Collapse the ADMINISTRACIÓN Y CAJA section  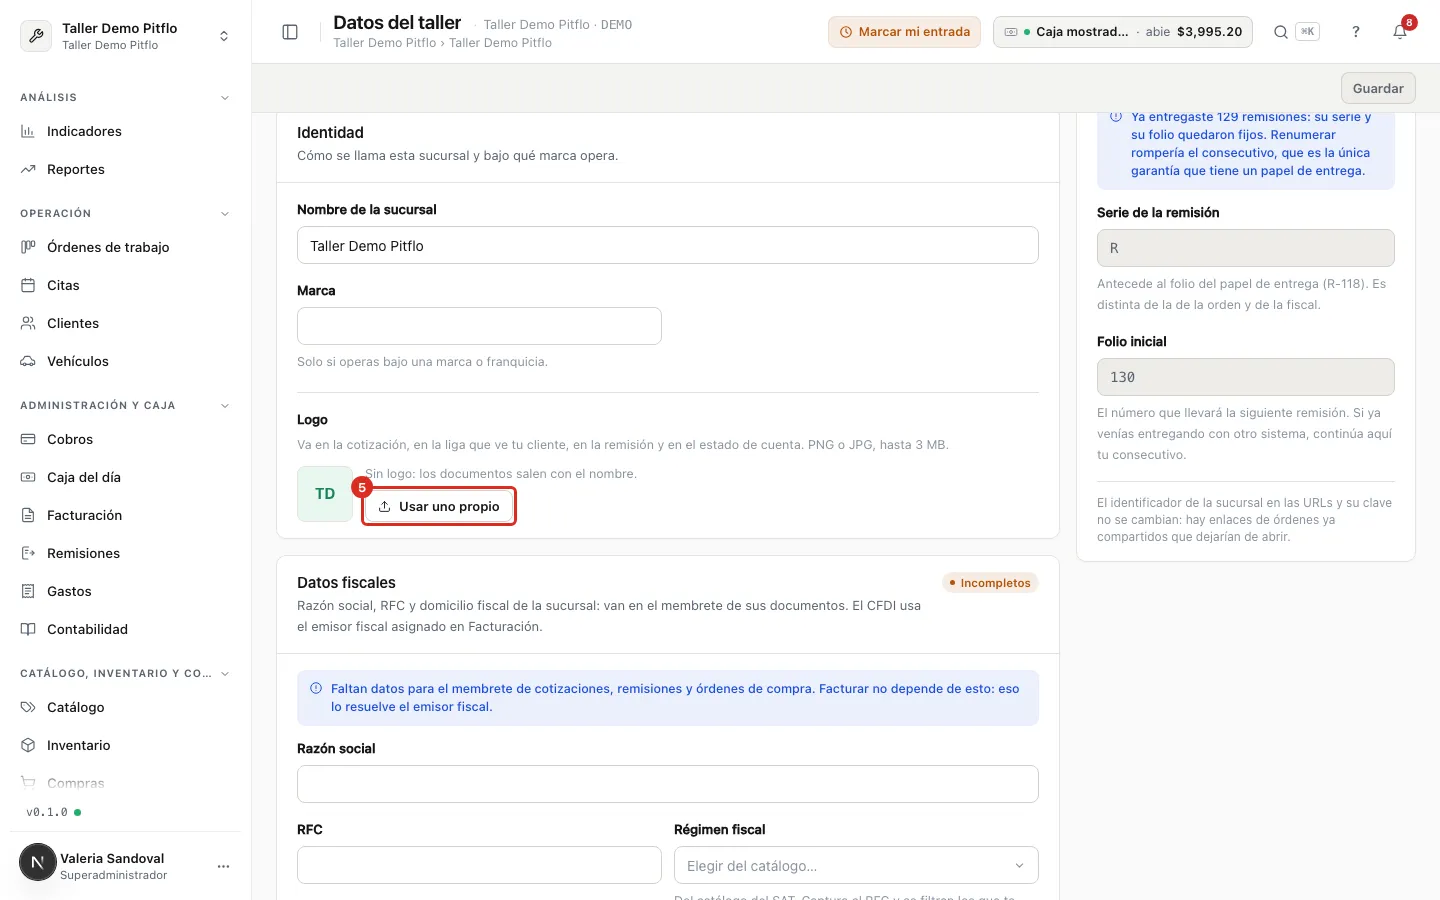tap(225, 406)
